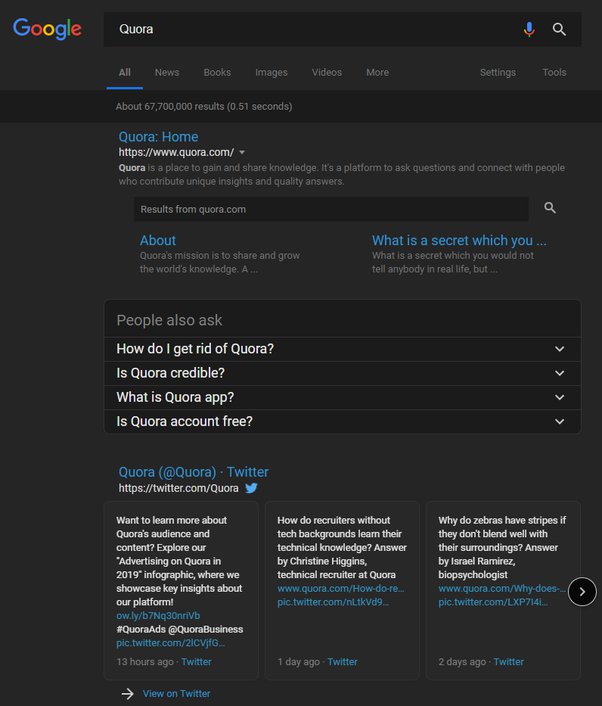The width and height of the screenshot is (602, 706).
Task: Open 'Quora (@Quora) · Twitter' result
Action: pos(194,472)
